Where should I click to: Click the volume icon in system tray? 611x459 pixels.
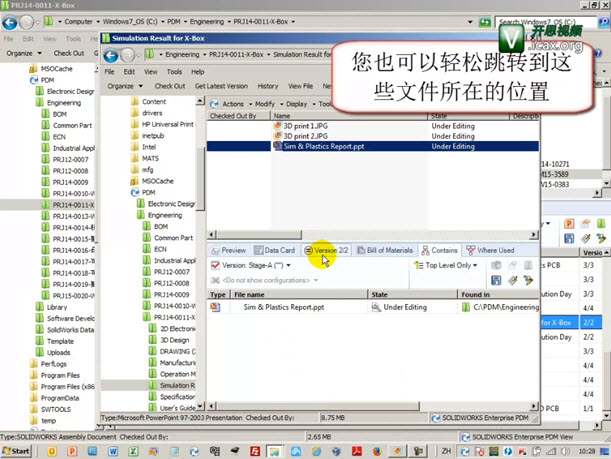pos(565,451)
